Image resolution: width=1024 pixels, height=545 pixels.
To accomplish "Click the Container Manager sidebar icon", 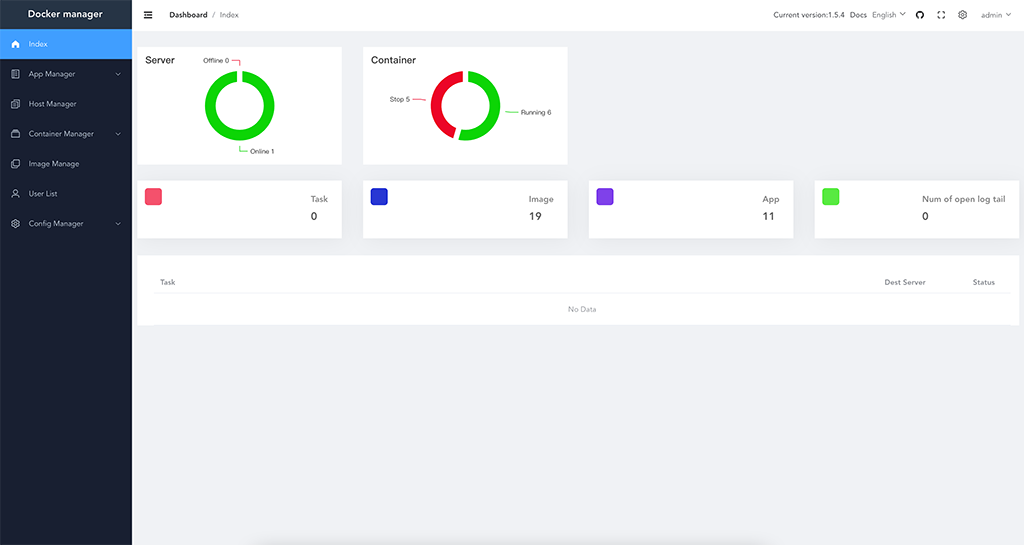I will pyautogui.click(x=16, y=134).
